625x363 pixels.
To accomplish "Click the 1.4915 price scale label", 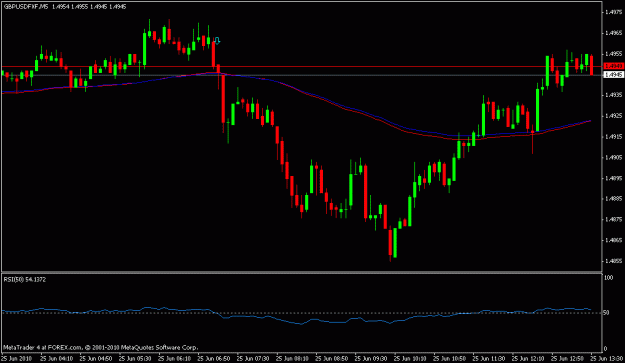I will pyautogui.click(x=613, y=137).
